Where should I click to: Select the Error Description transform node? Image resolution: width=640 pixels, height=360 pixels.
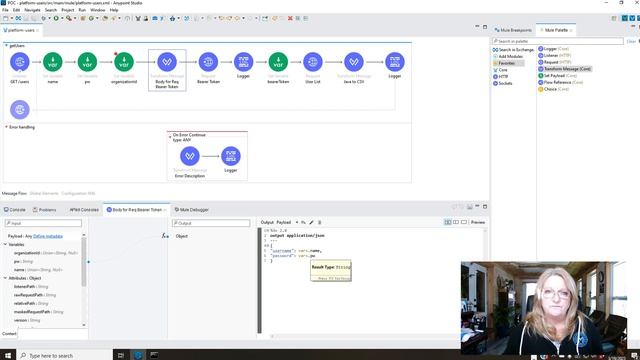pos(190,156)
